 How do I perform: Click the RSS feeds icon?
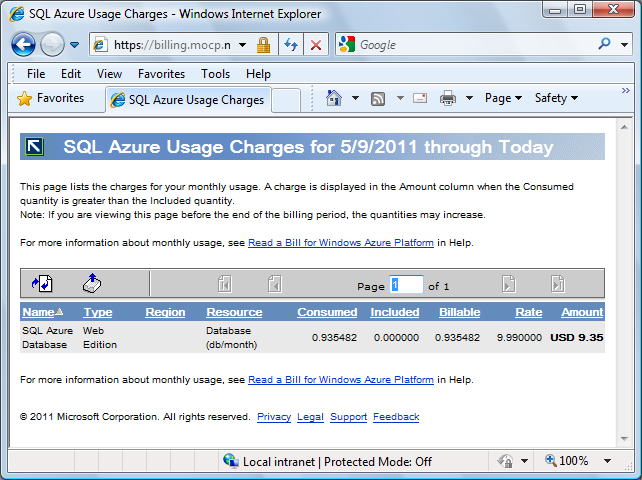coord(379,98)
